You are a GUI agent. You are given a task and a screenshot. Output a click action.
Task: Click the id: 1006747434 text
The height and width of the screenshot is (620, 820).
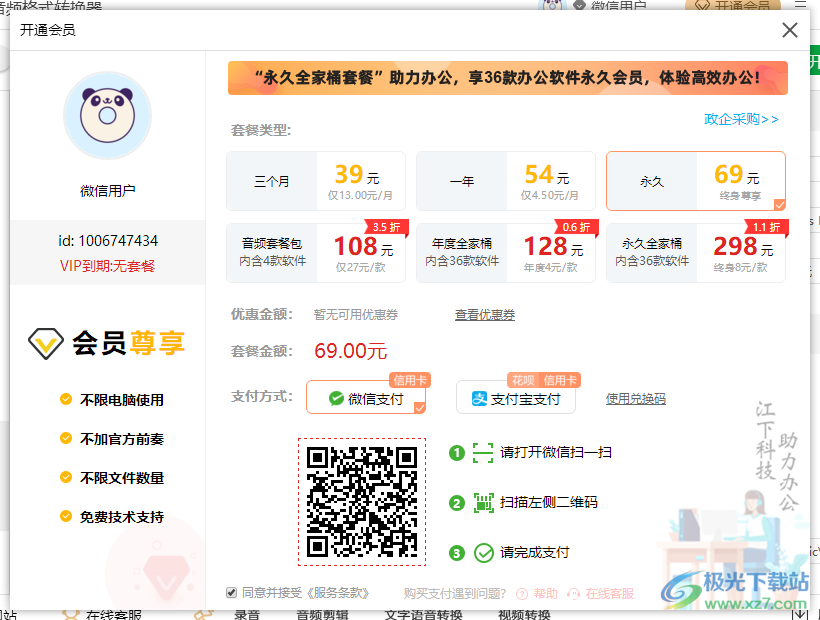click(x=108, y=240)
